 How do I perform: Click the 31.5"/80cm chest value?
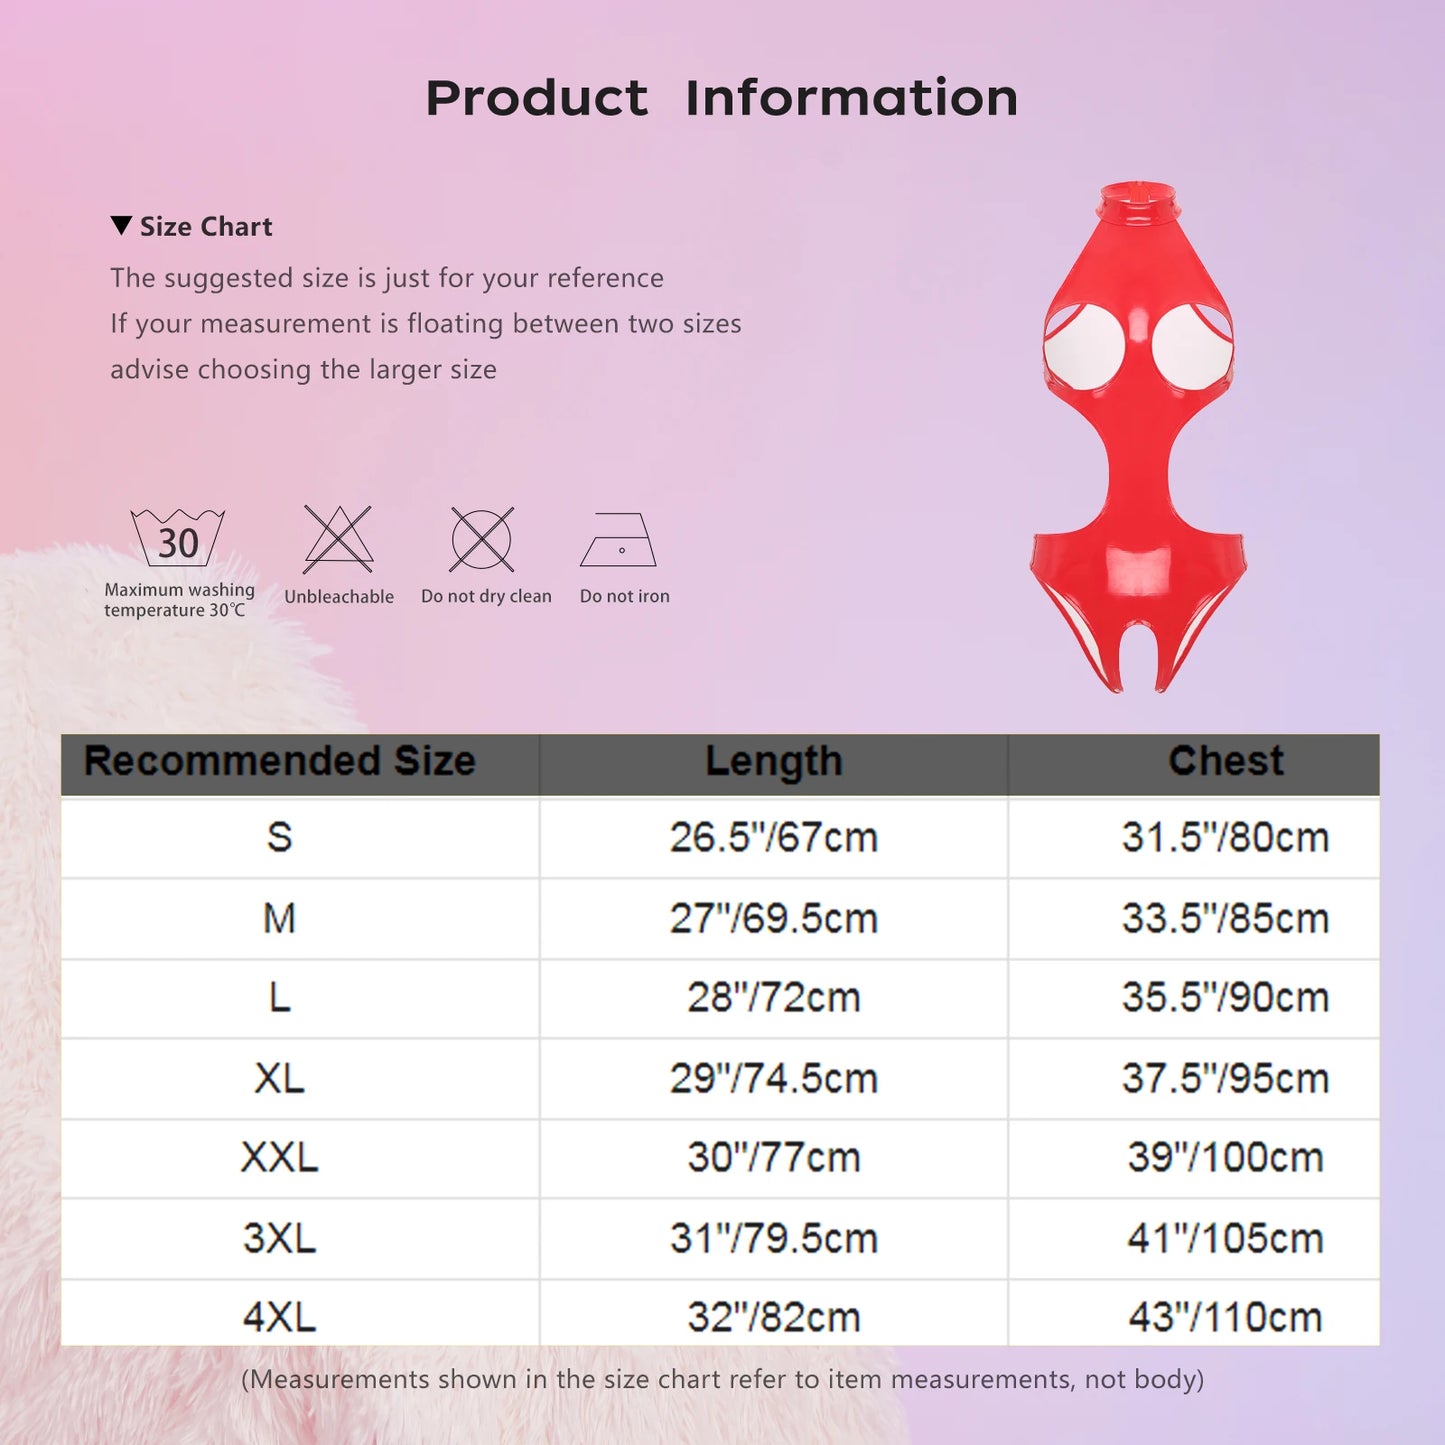click(x=1225, y=837)
